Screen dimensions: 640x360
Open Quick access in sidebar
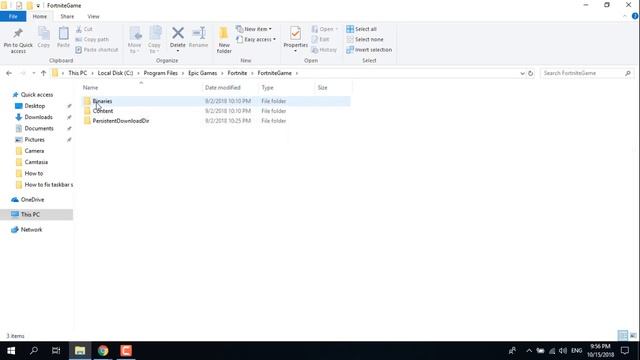pyautogui.click(x=36, y=95)
